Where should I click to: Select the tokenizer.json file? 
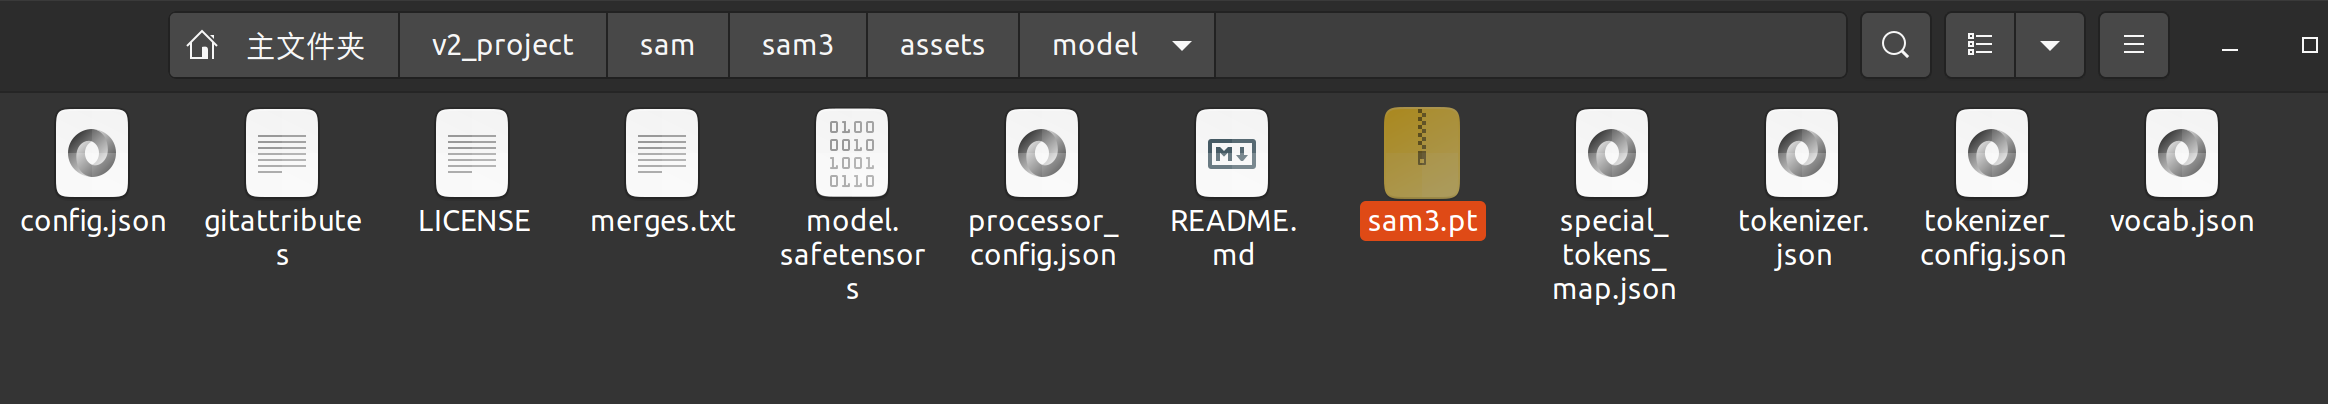[x=1802, y=153]
